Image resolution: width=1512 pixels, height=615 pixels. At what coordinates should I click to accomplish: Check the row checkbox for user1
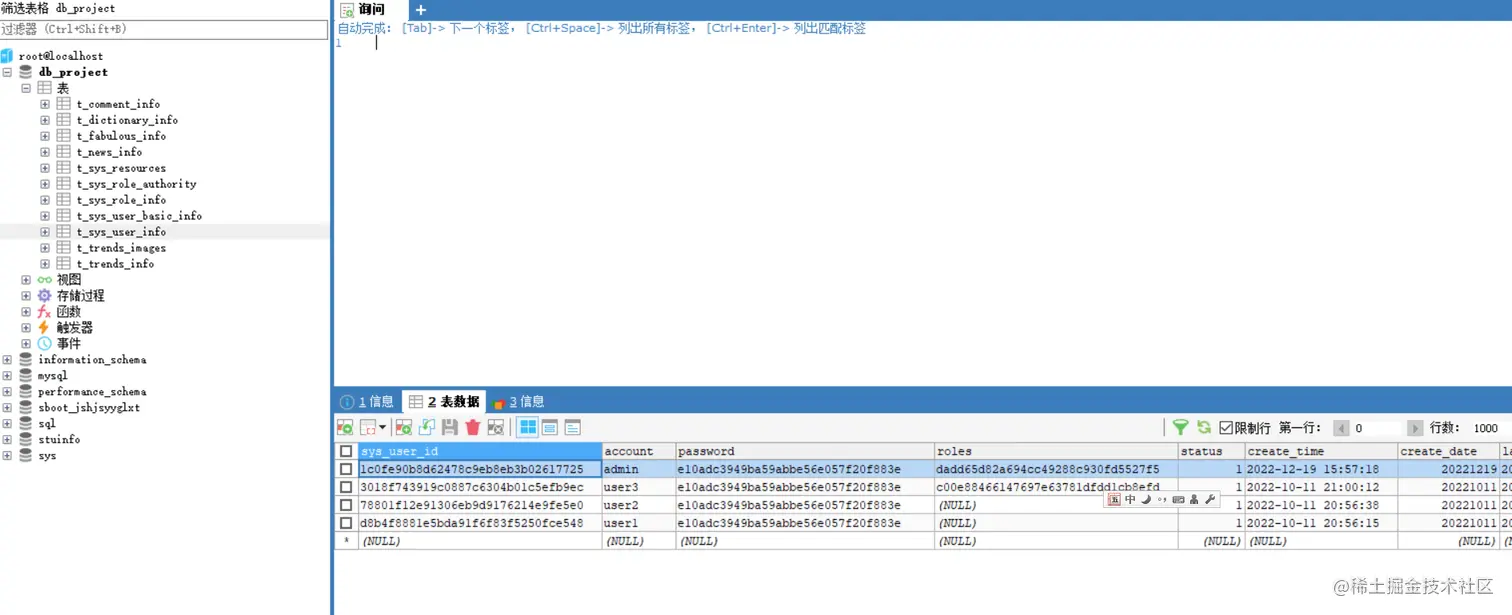point(346,523)
